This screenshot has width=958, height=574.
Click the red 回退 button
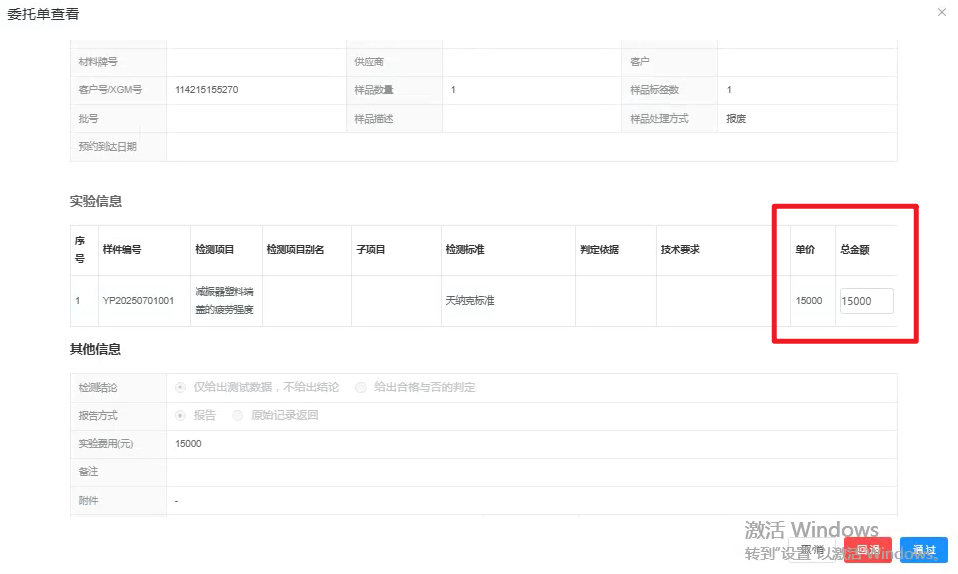pyautogui.click(x=868, y=550)
